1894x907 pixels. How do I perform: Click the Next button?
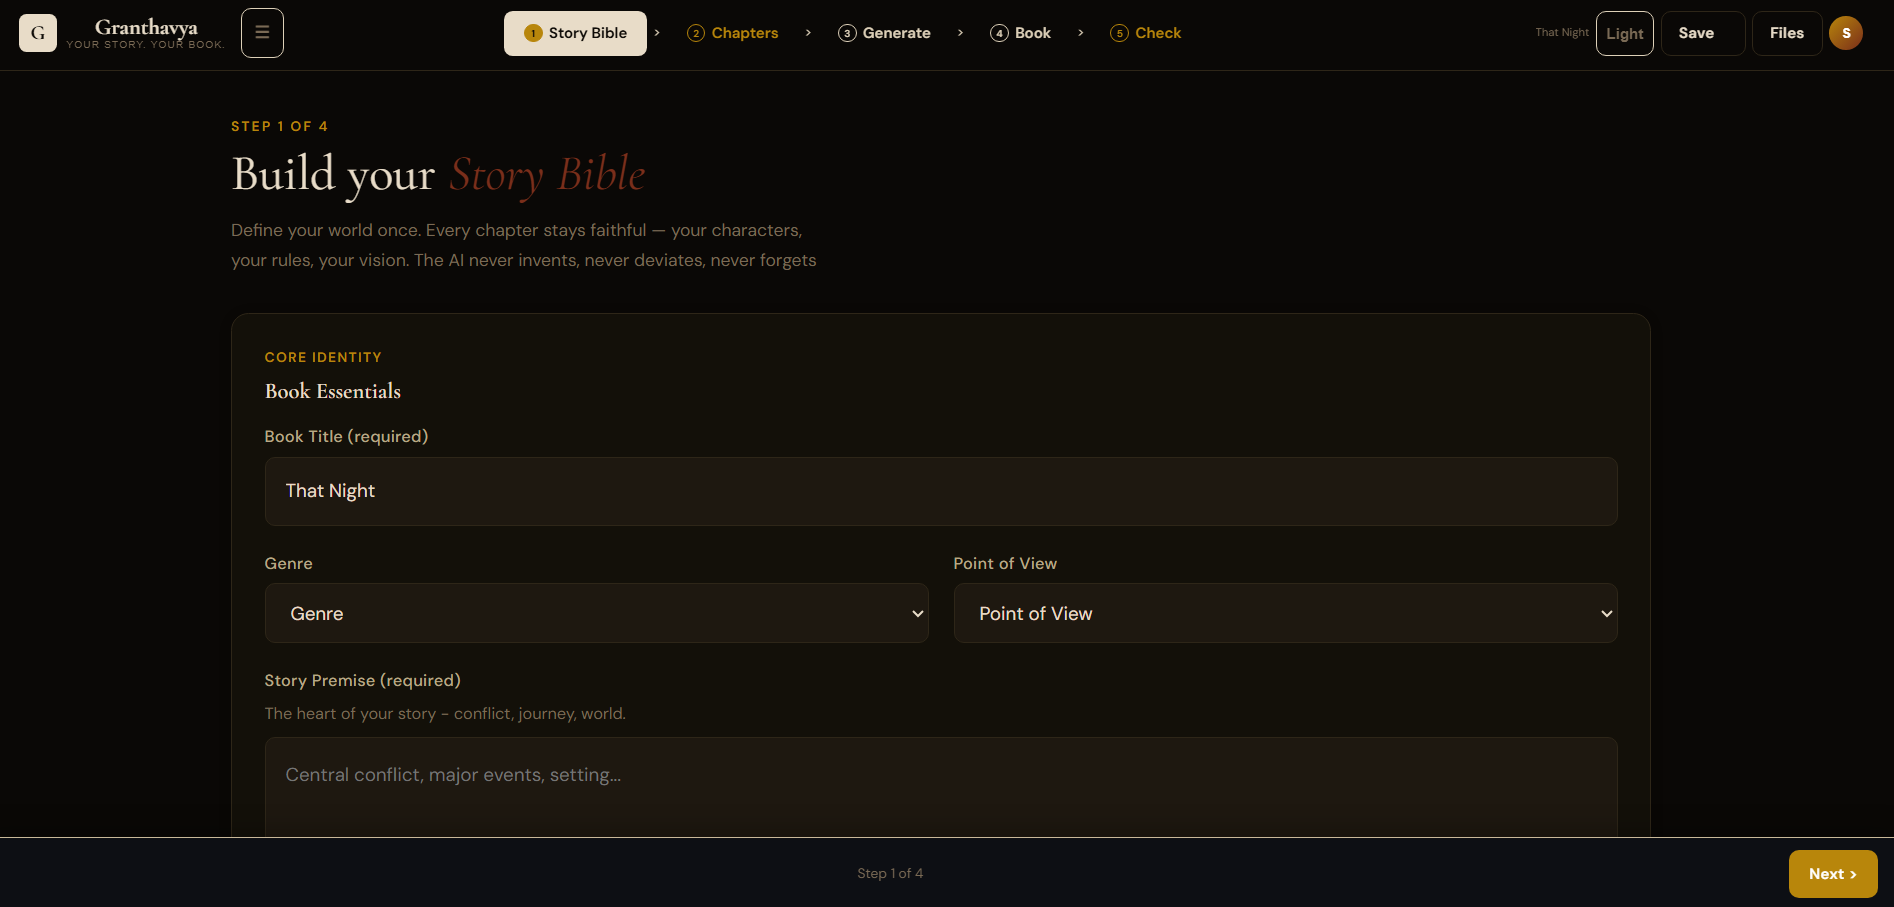pyautogui.click(x=1833, y=874)
